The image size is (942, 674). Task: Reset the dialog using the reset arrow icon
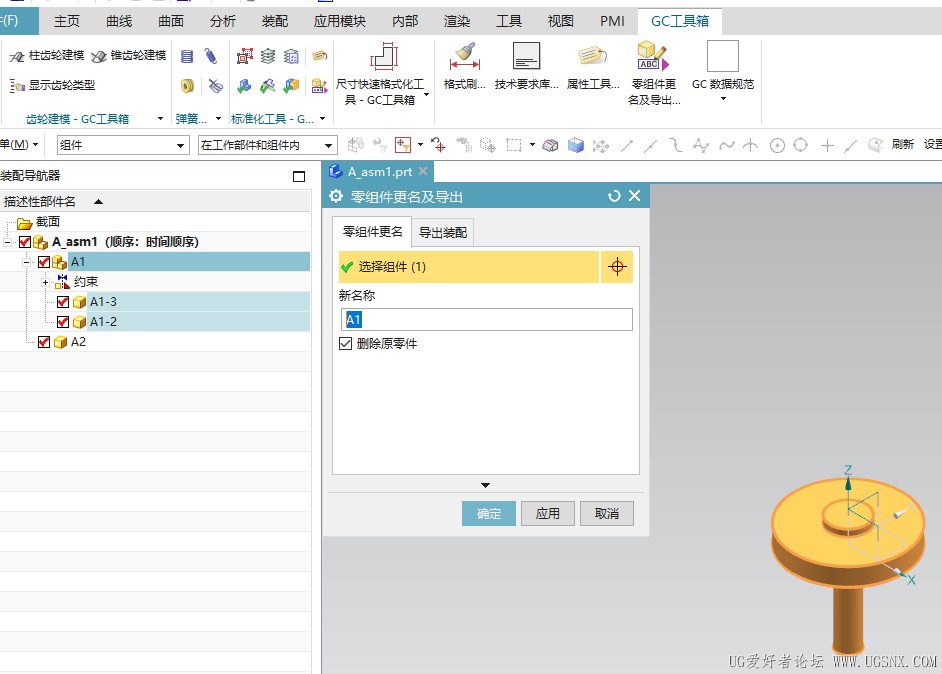pos(614,197)
